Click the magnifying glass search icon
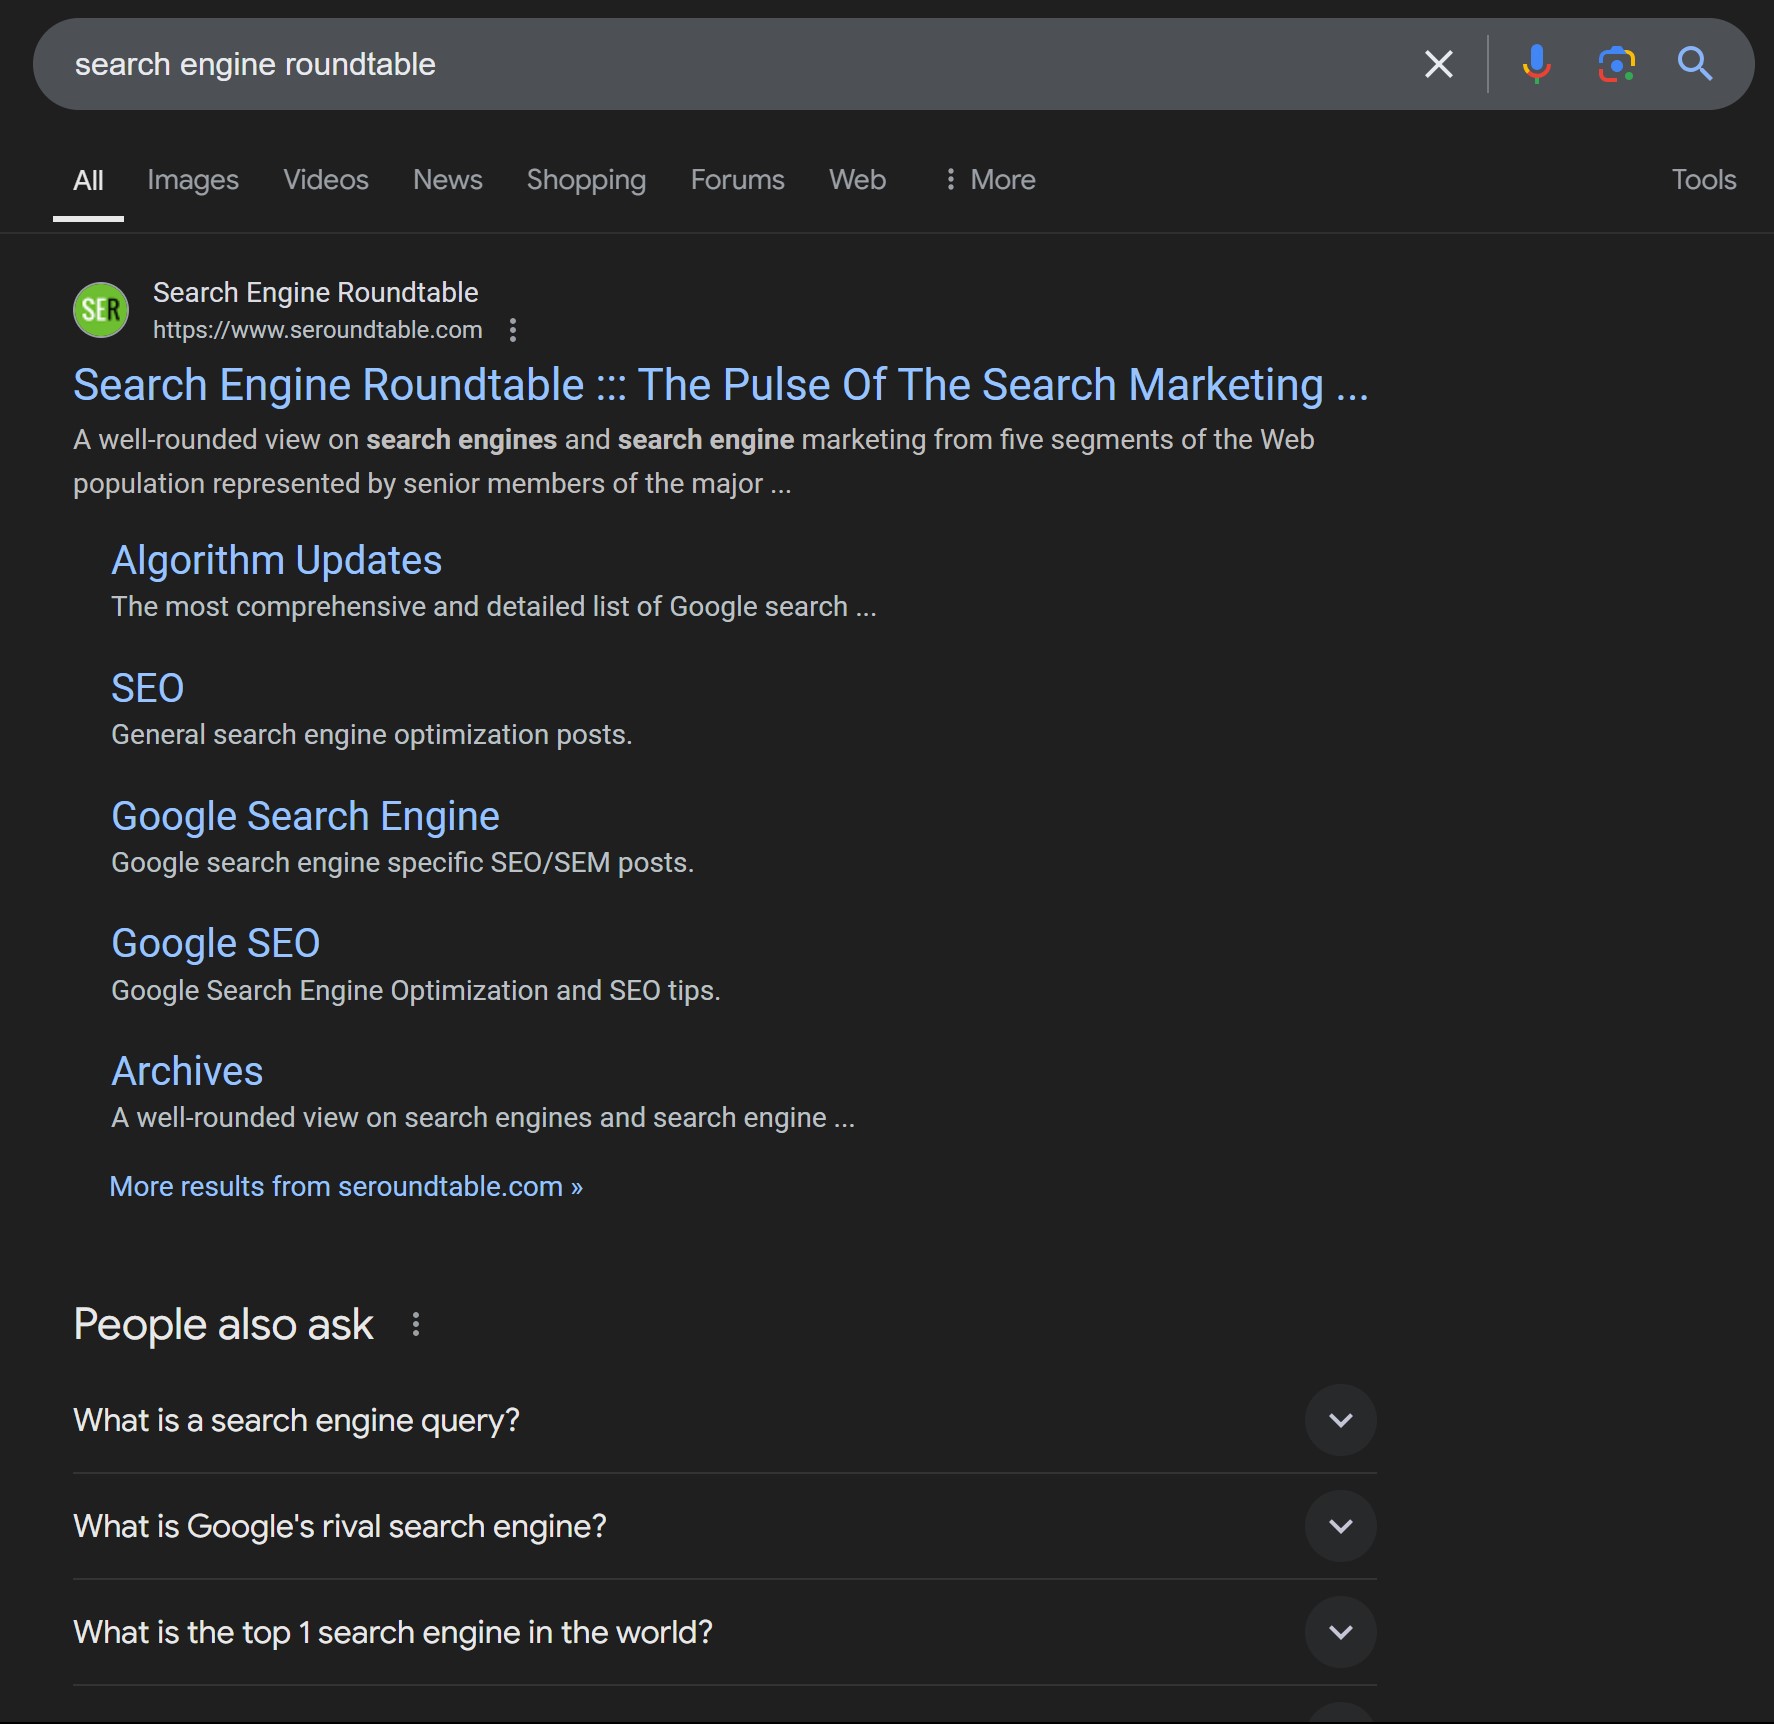 point(1695,64)
